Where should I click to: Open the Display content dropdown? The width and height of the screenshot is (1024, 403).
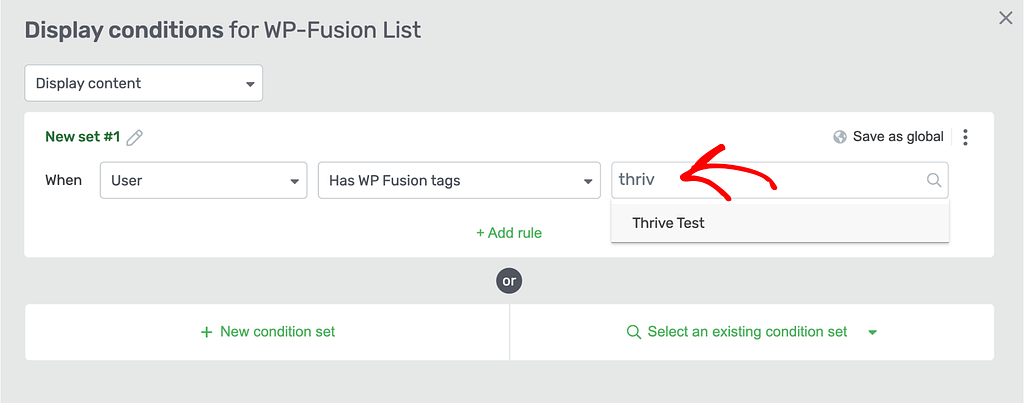point(144,83)
